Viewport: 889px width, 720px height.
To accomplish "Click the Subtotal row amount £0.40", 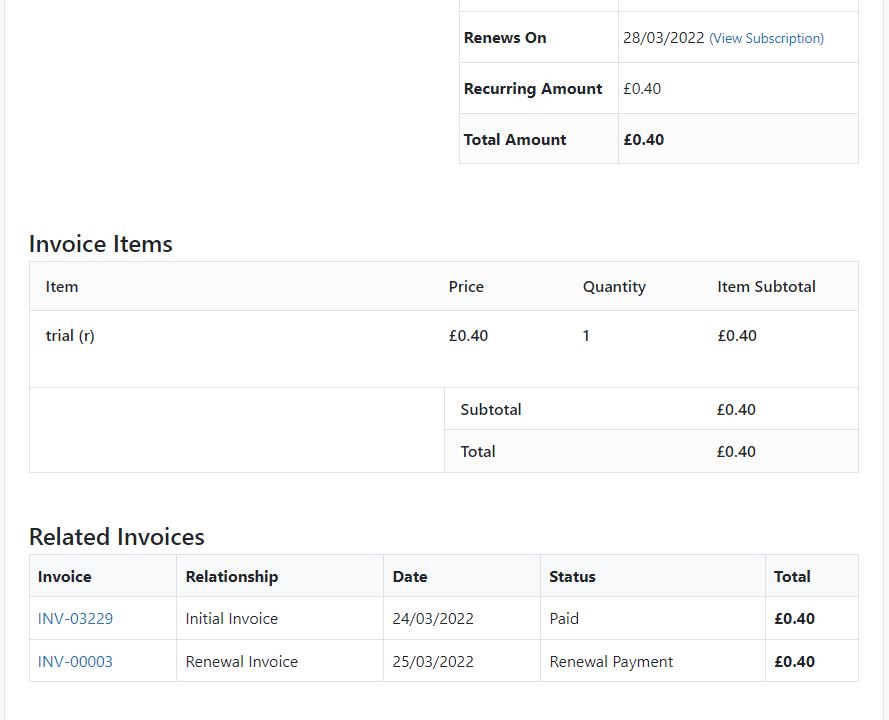I will (x=736, y=409).
